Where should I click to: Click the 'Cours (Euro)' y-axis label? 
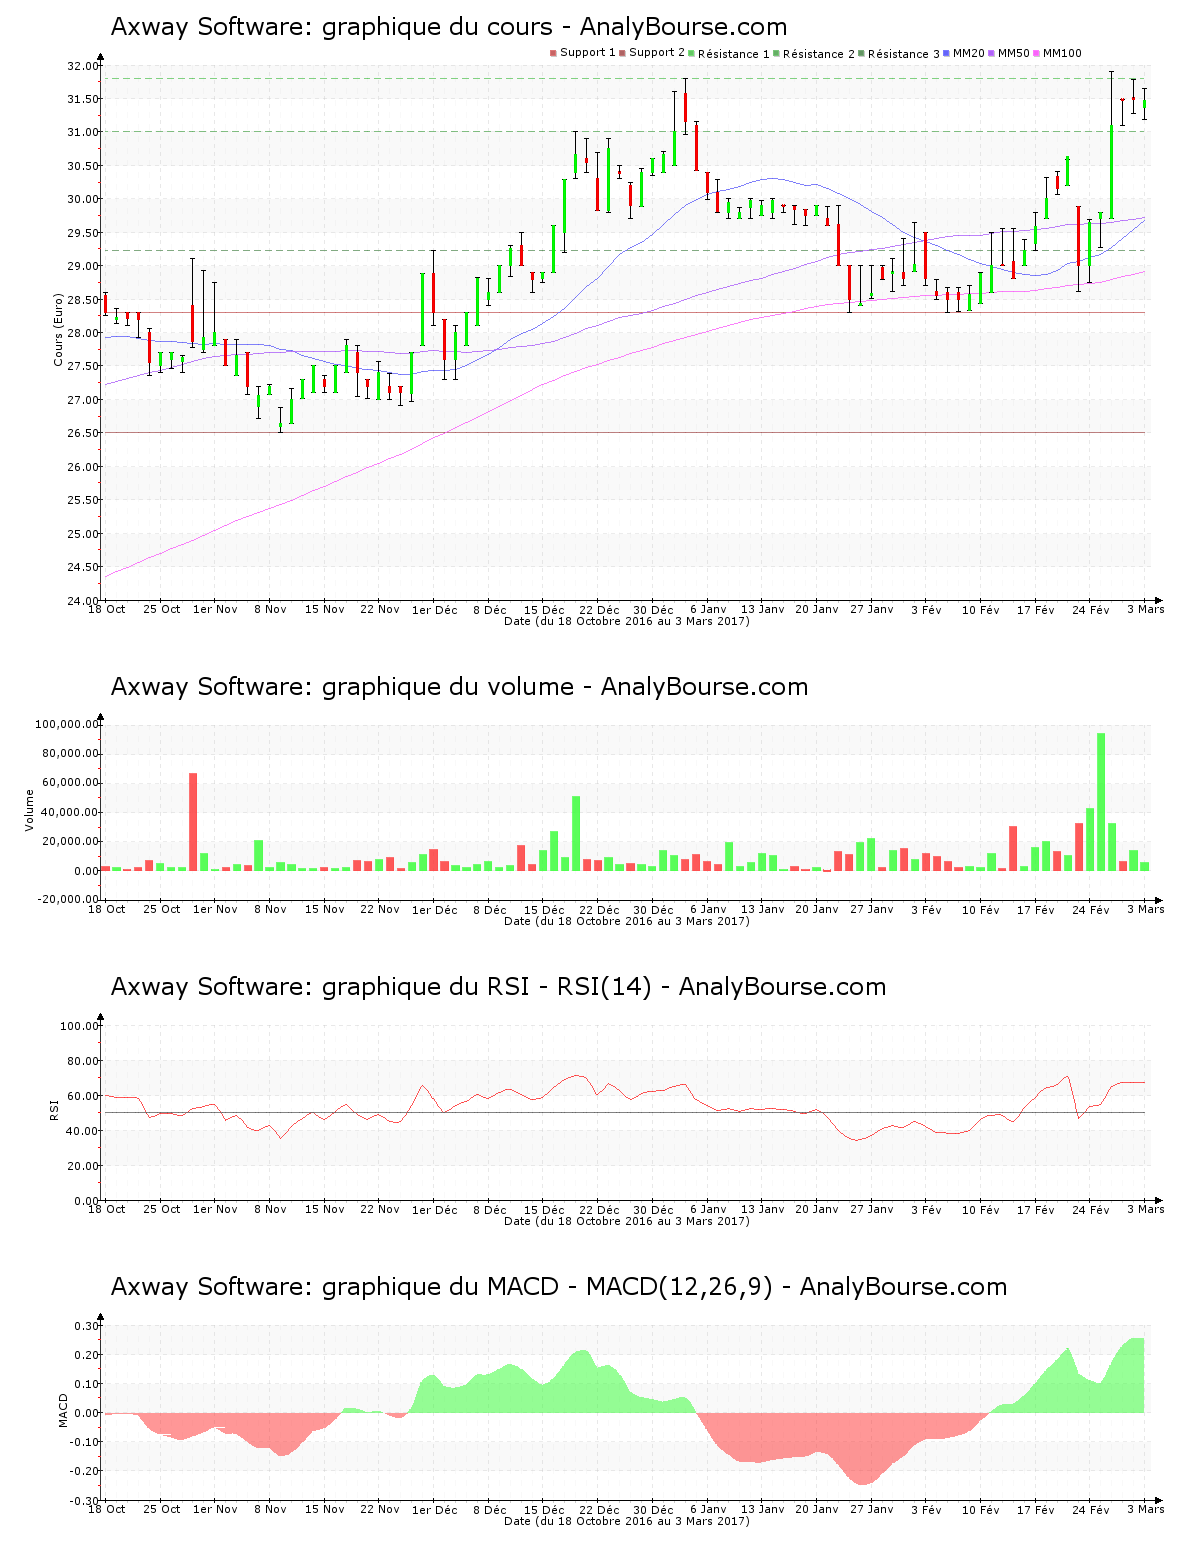tap(59, 329)
